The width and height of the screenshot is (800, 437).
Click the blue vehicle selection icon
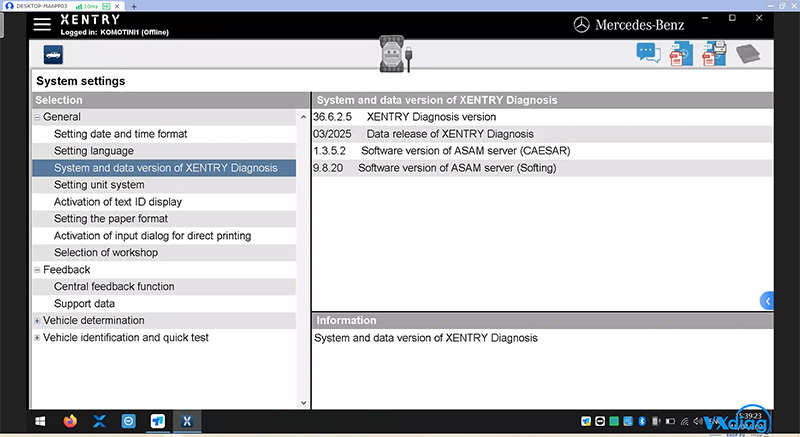53,55
